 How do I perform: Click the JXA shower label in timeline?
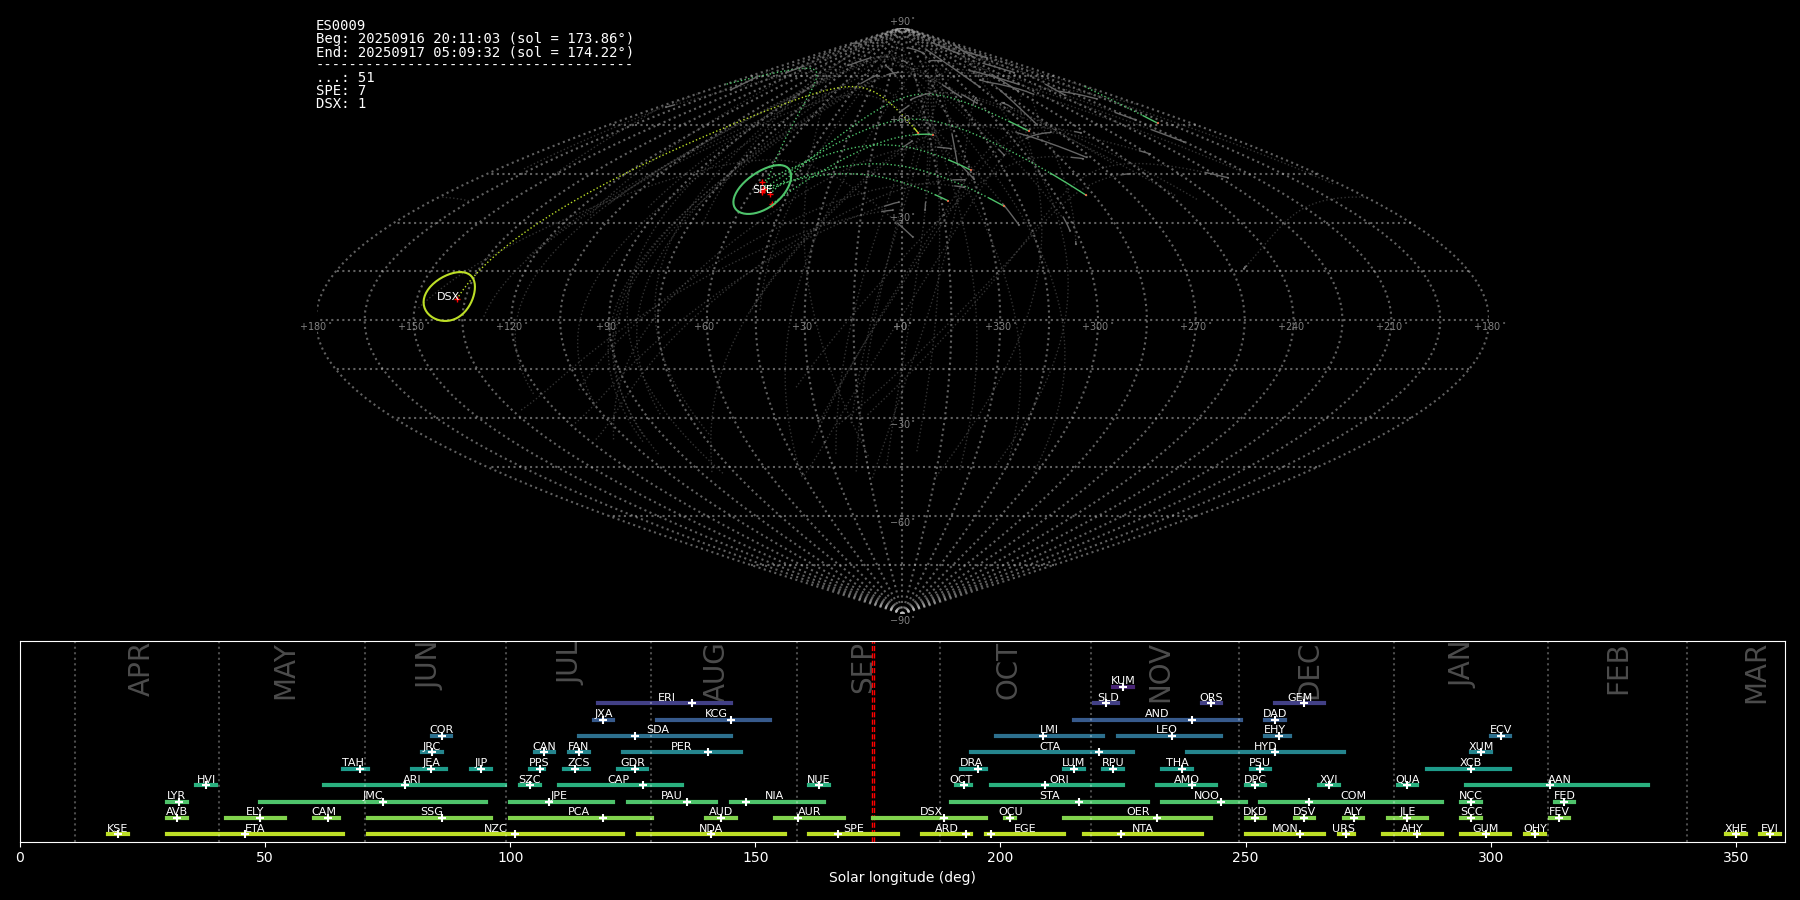(603, 714)
